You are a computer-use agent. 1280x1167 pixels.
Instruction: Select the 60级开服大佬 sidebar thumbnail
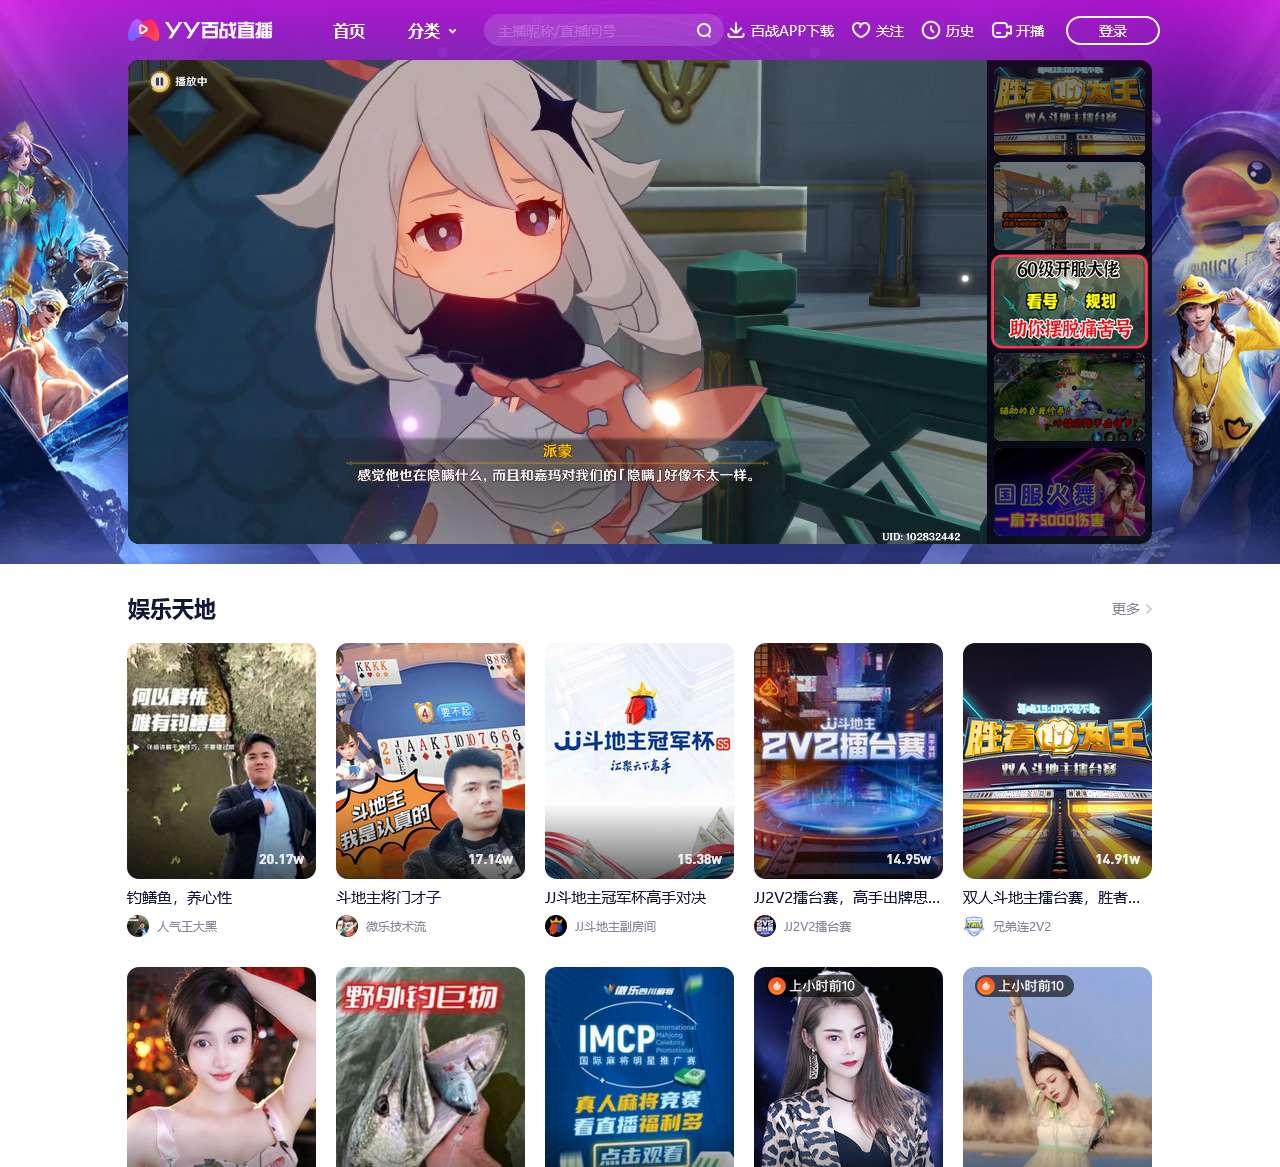click(x=1069, y=301)
